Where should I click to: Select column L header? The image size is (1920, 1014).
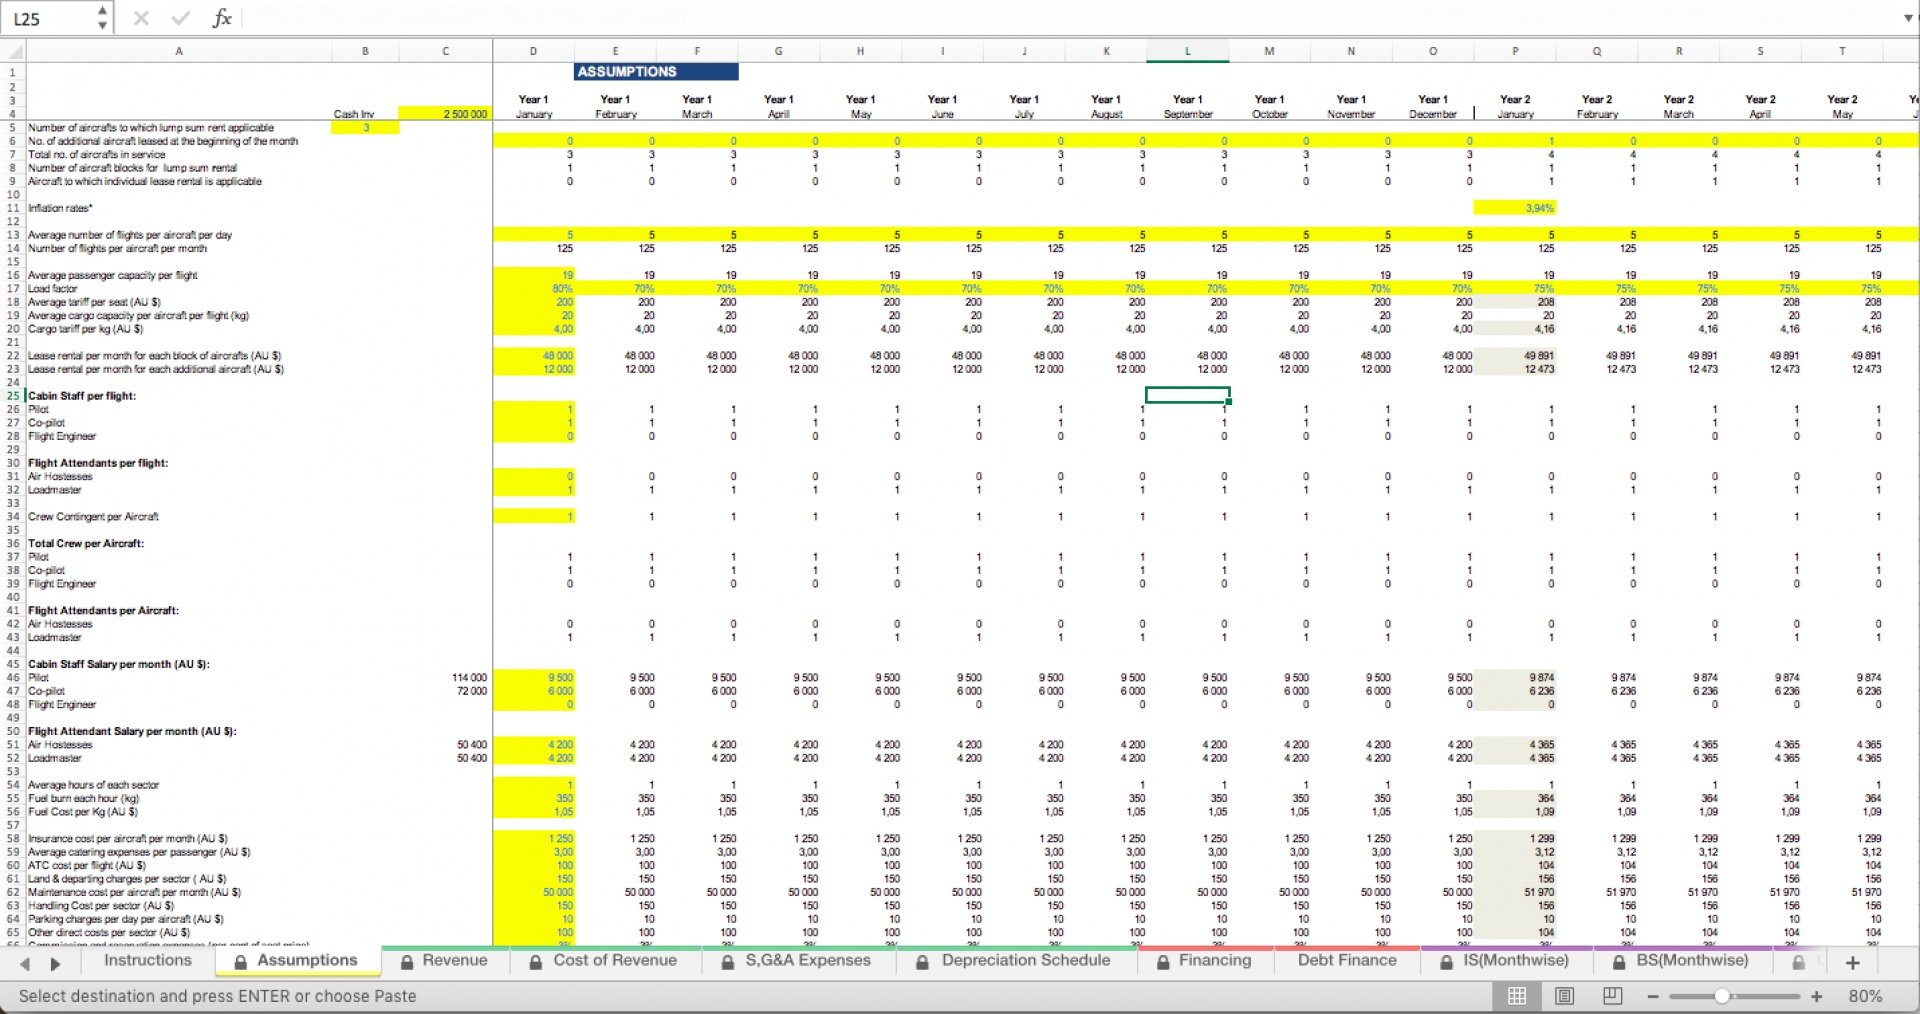click(x=1188, y=51)
